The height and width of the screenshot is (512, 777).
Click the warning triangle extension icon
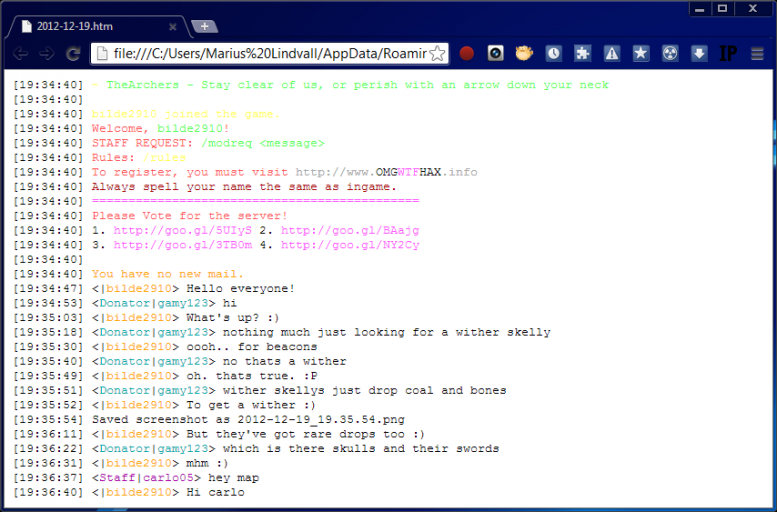[x=612, y=53]
